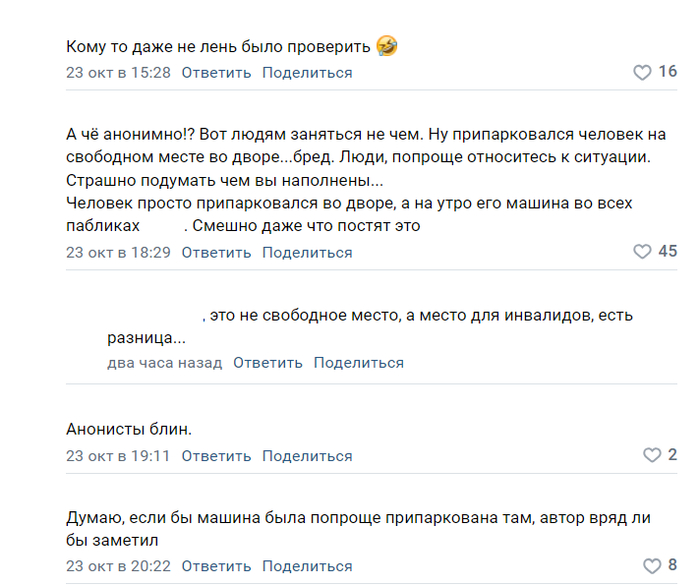Open the 'два часа назад' timestamp
The height and width of the screenshot is (585, 700).
164,363
